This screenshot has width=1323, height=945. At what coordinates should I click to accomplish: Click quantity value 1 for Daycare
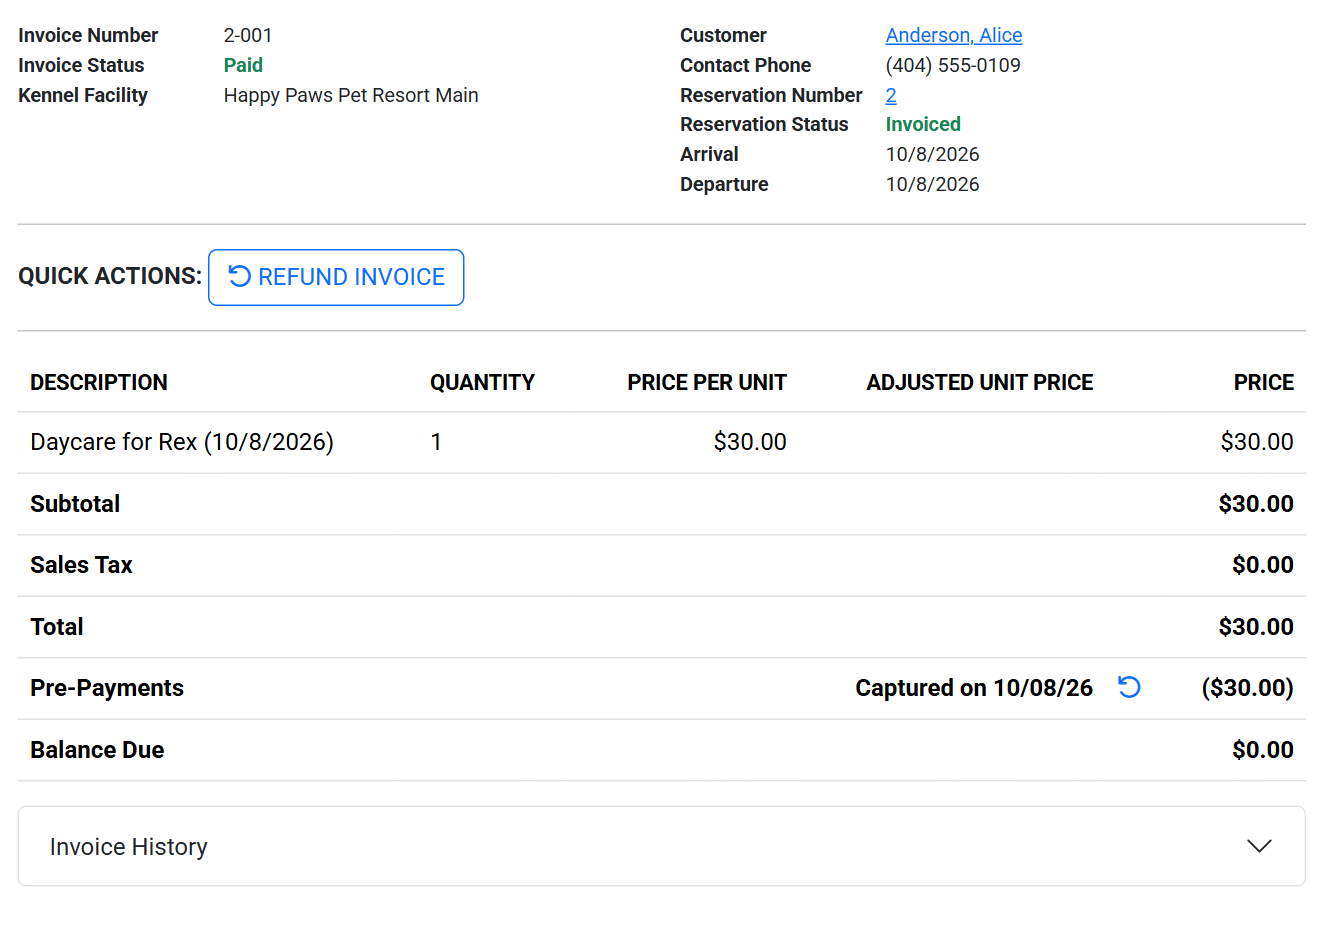(436, 442)
